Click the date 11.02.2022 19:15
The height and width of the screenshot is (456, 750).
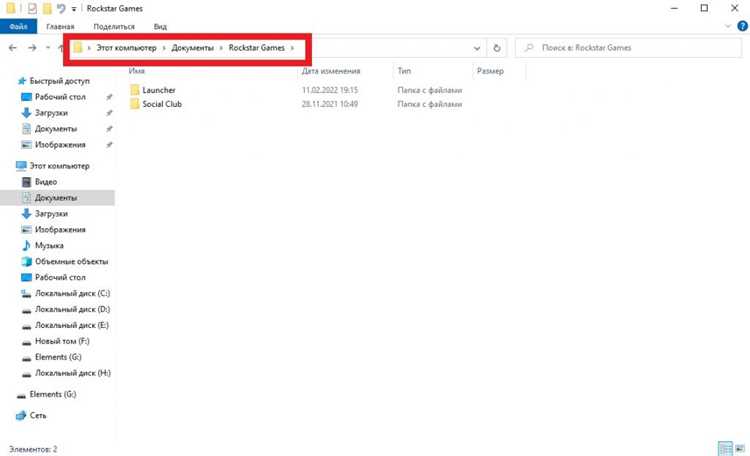point(330,90)
